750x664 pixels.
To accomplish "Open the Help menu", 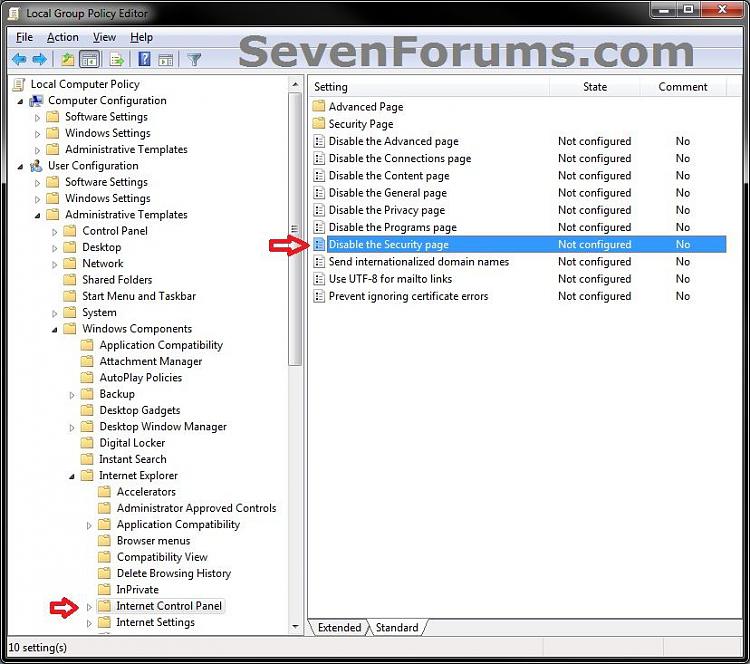I will (x=142, y=37).
